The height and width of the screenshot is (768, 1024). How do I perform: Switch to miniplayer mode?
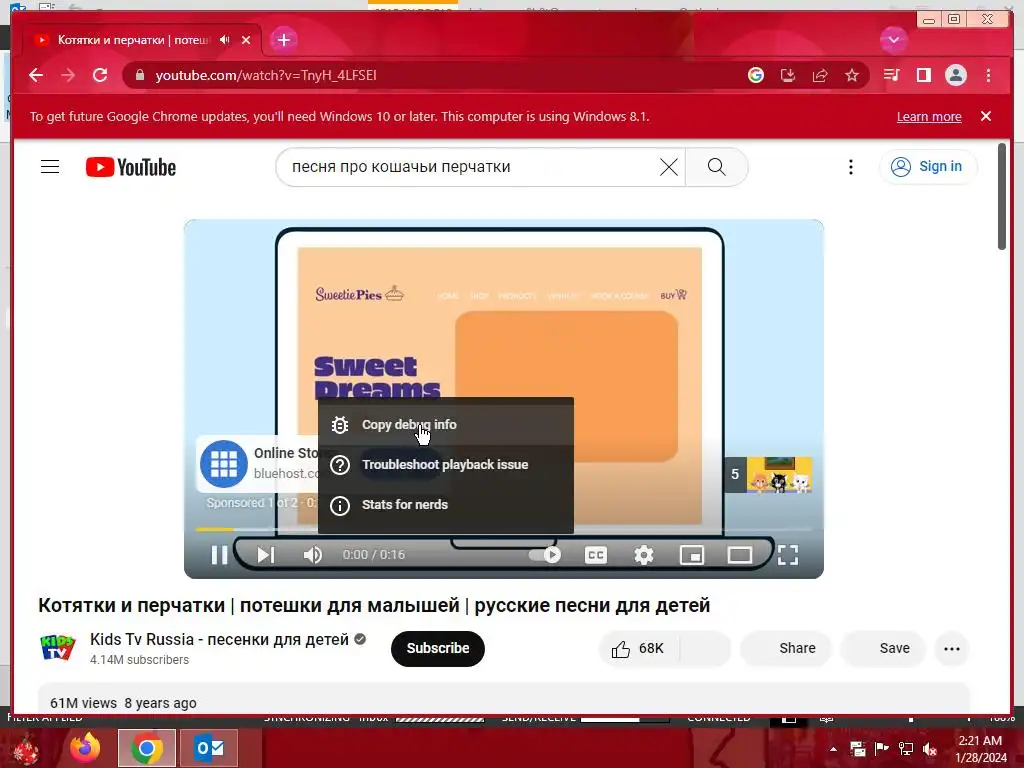pos(692,554)
